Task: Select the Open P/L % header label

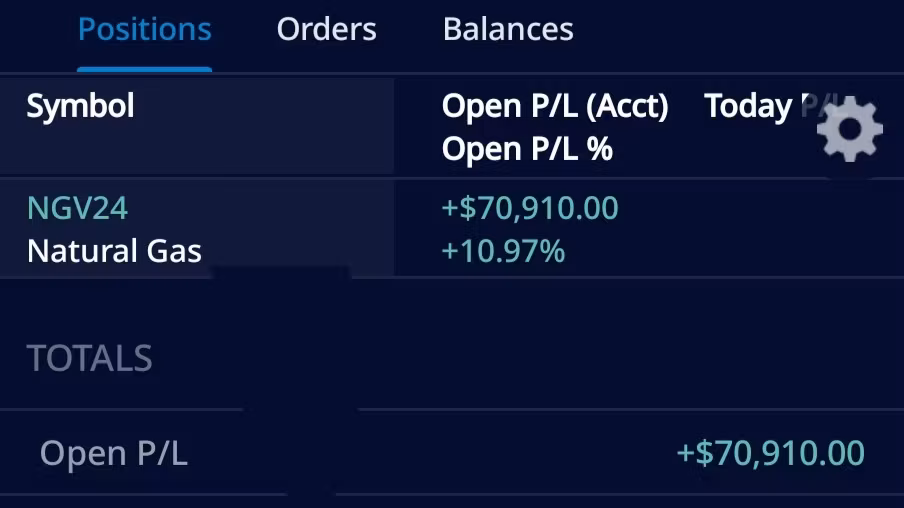Action: (527, 150)
